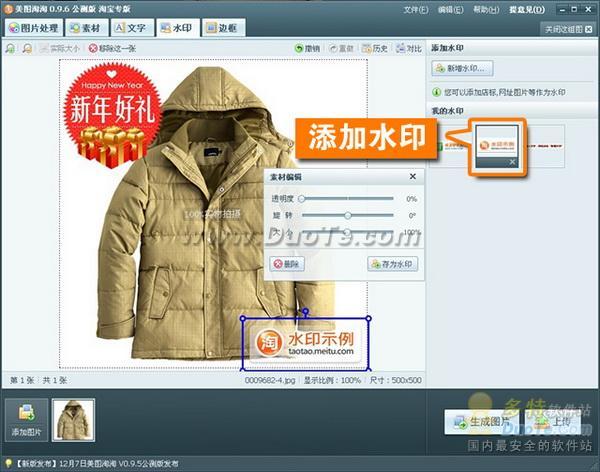
Task: Click the zoom in magnifier icon
Action: coord(11,48)
